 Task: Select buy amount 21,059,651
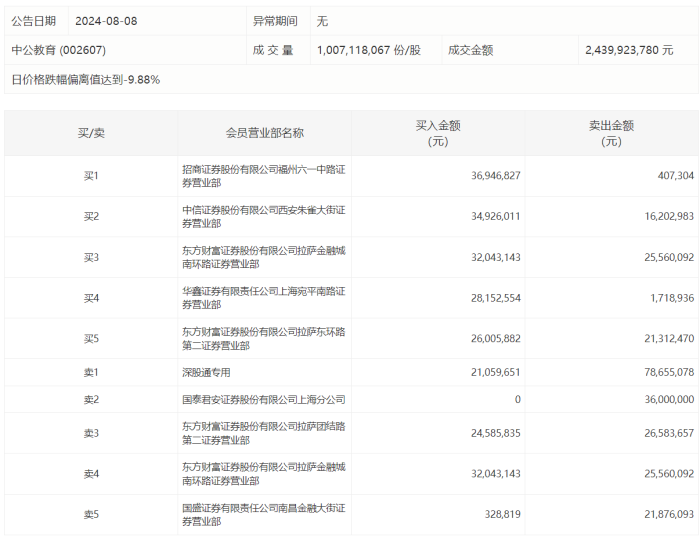[496, 372]
